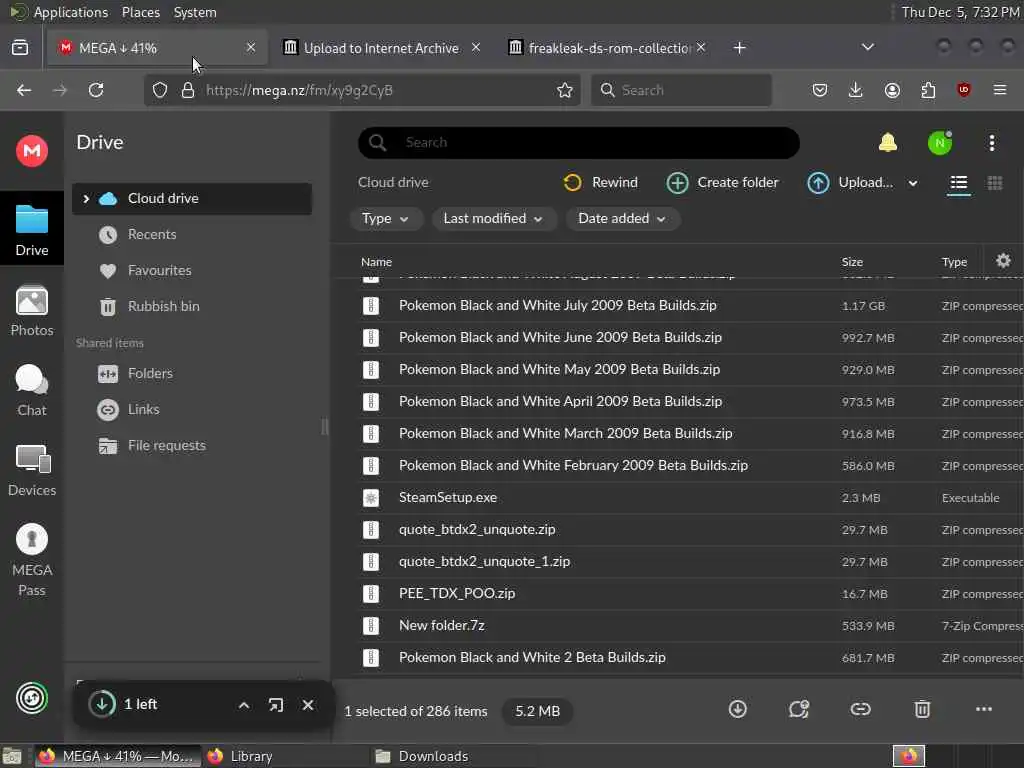Open the Devices section
Viewport: 1024px width, 768px height.
[x=31, y=470]
